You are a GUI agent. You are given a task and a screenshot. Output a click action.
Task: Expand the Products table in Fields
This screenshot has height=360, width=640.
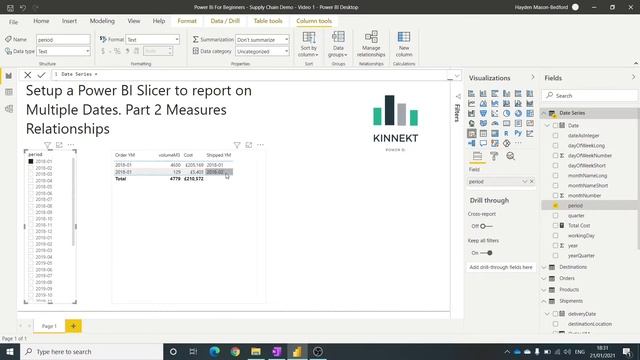click(x=544, y=290)
